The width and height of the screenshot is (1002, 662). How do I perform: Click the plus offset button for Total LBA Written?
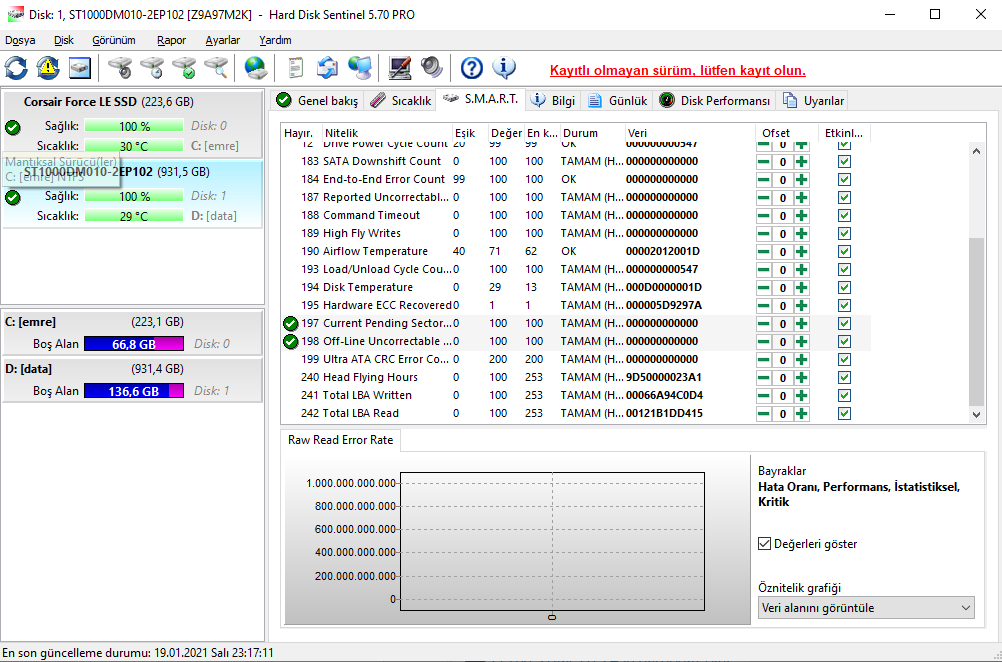click(801, 396)
